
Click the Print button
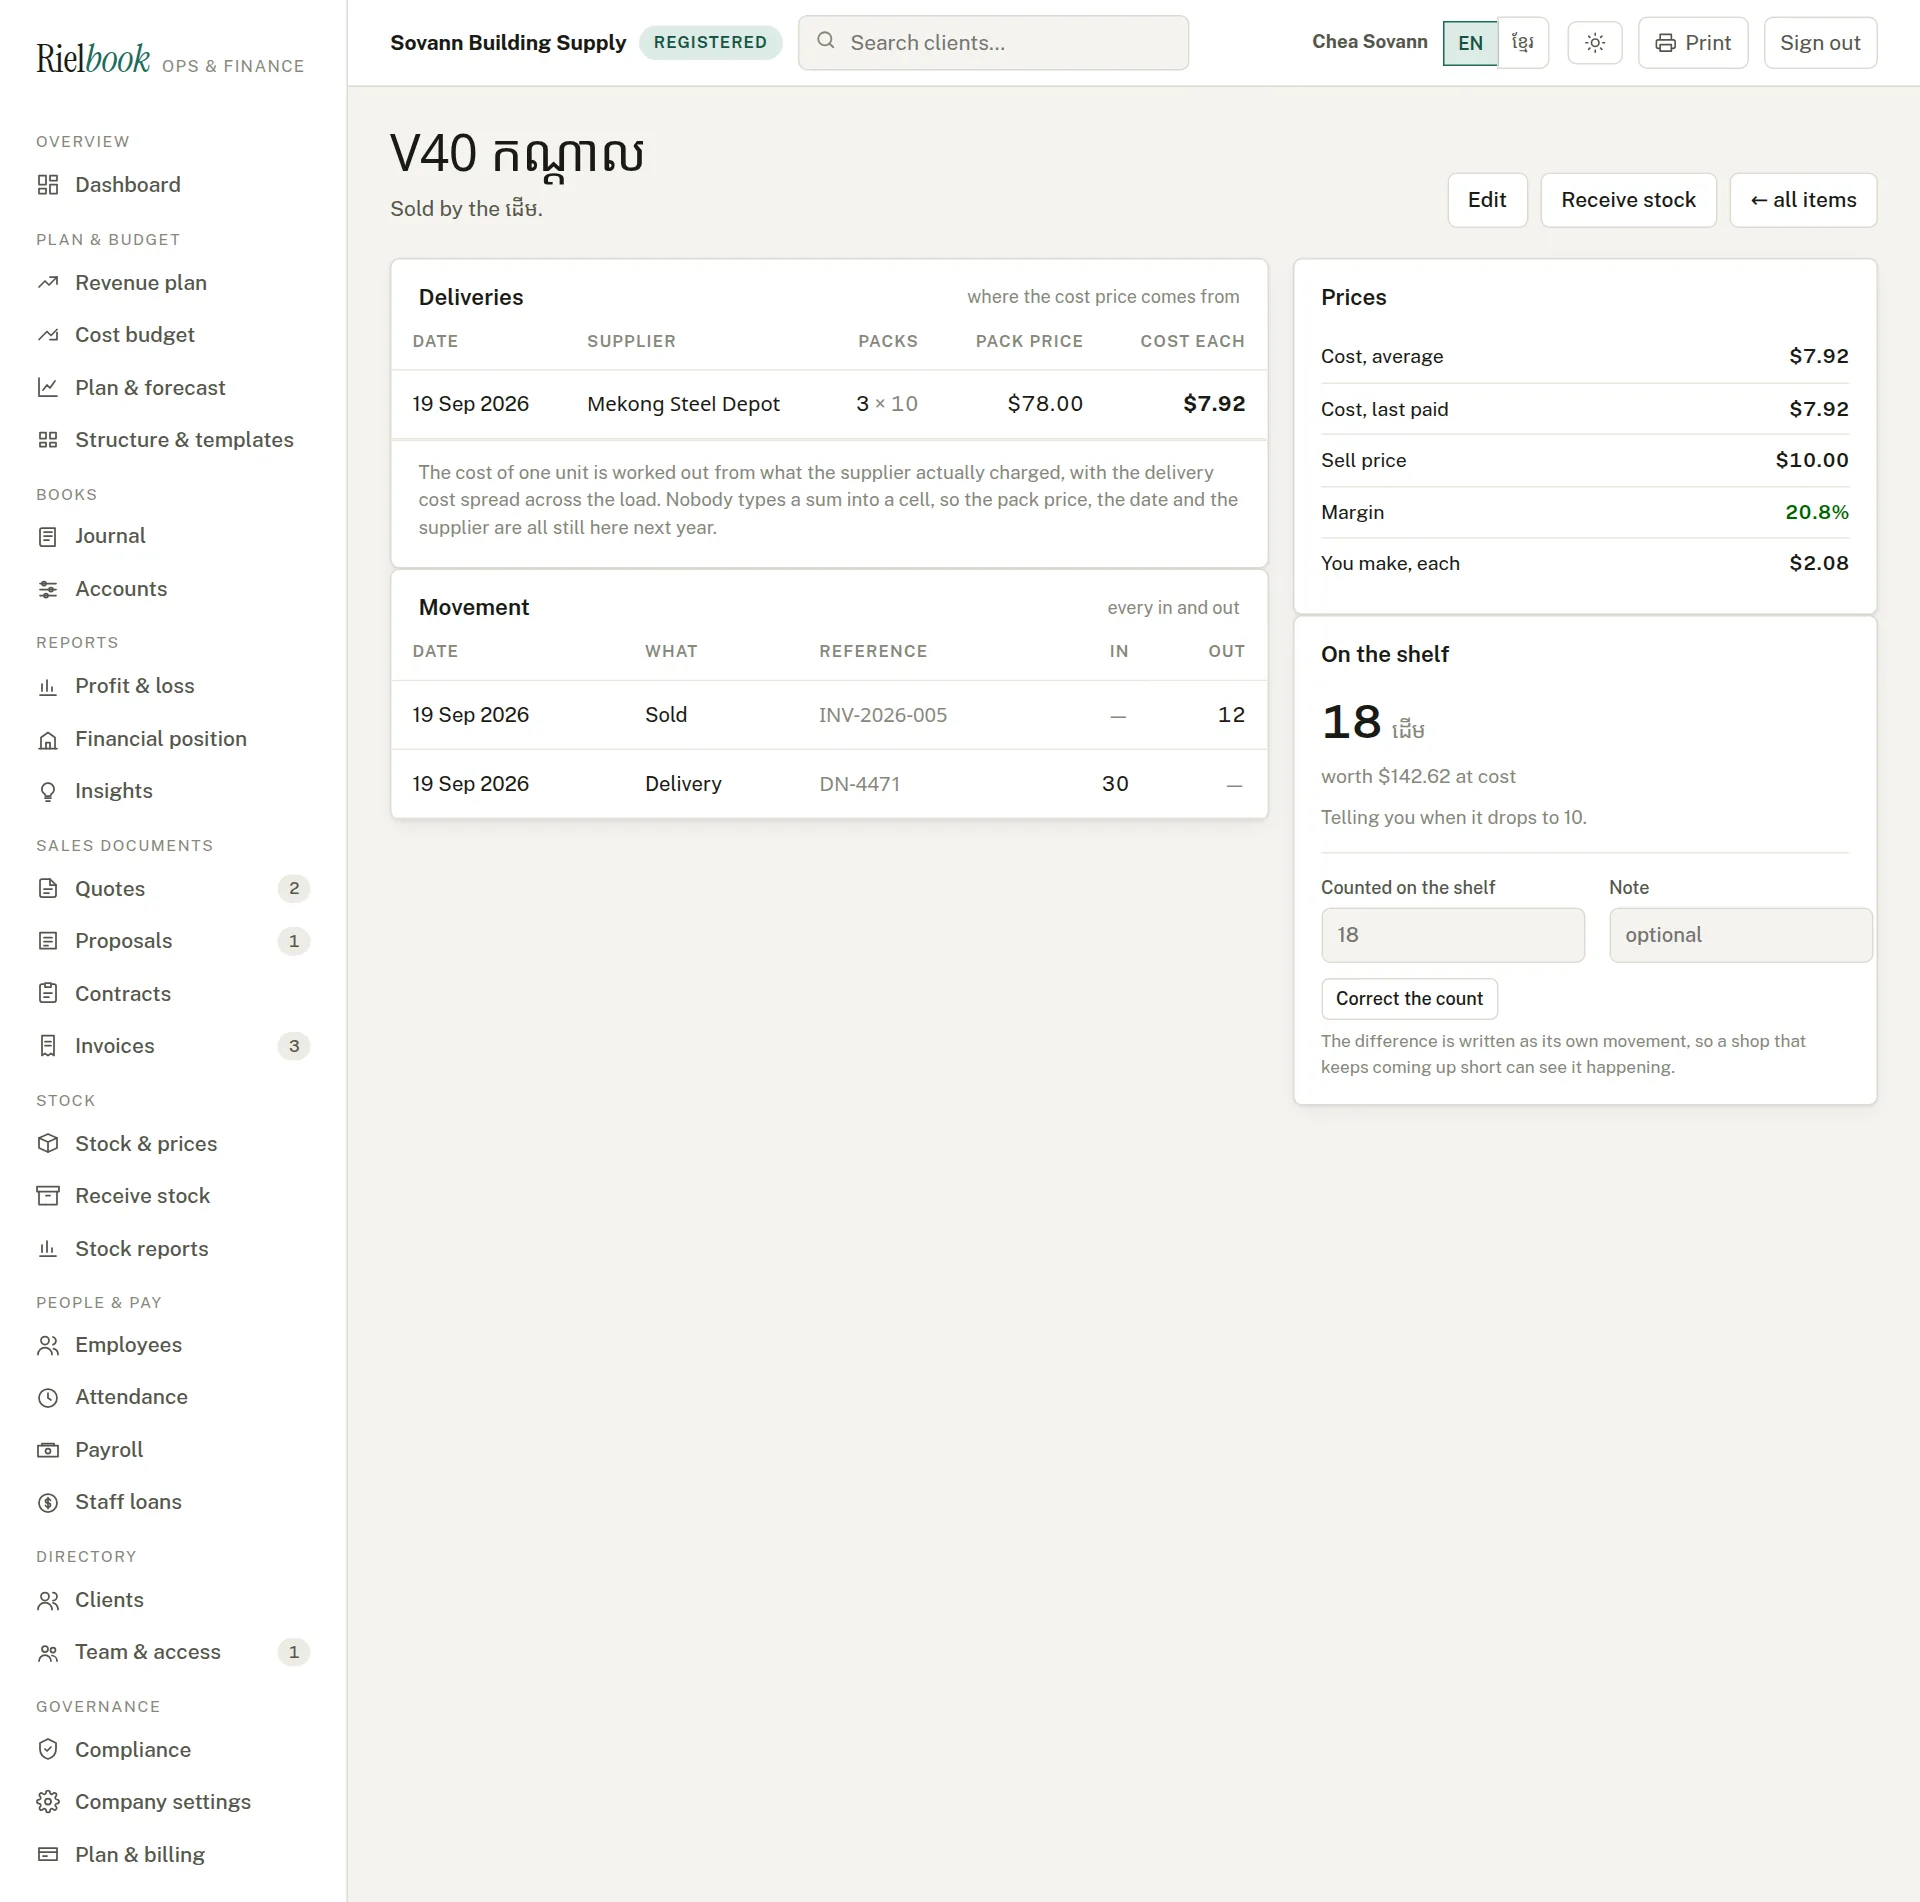(1693, 43)
